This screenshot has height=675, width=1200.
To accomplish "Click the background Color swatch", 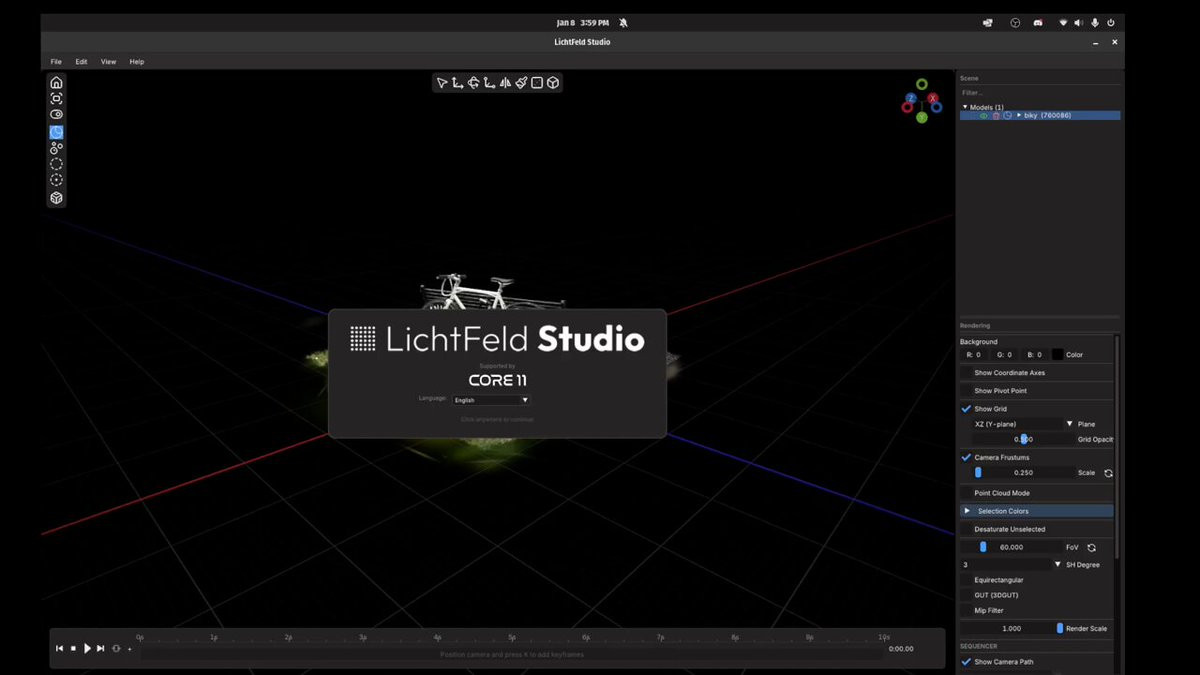I will pyautogui.click(x=1057, y=355).
